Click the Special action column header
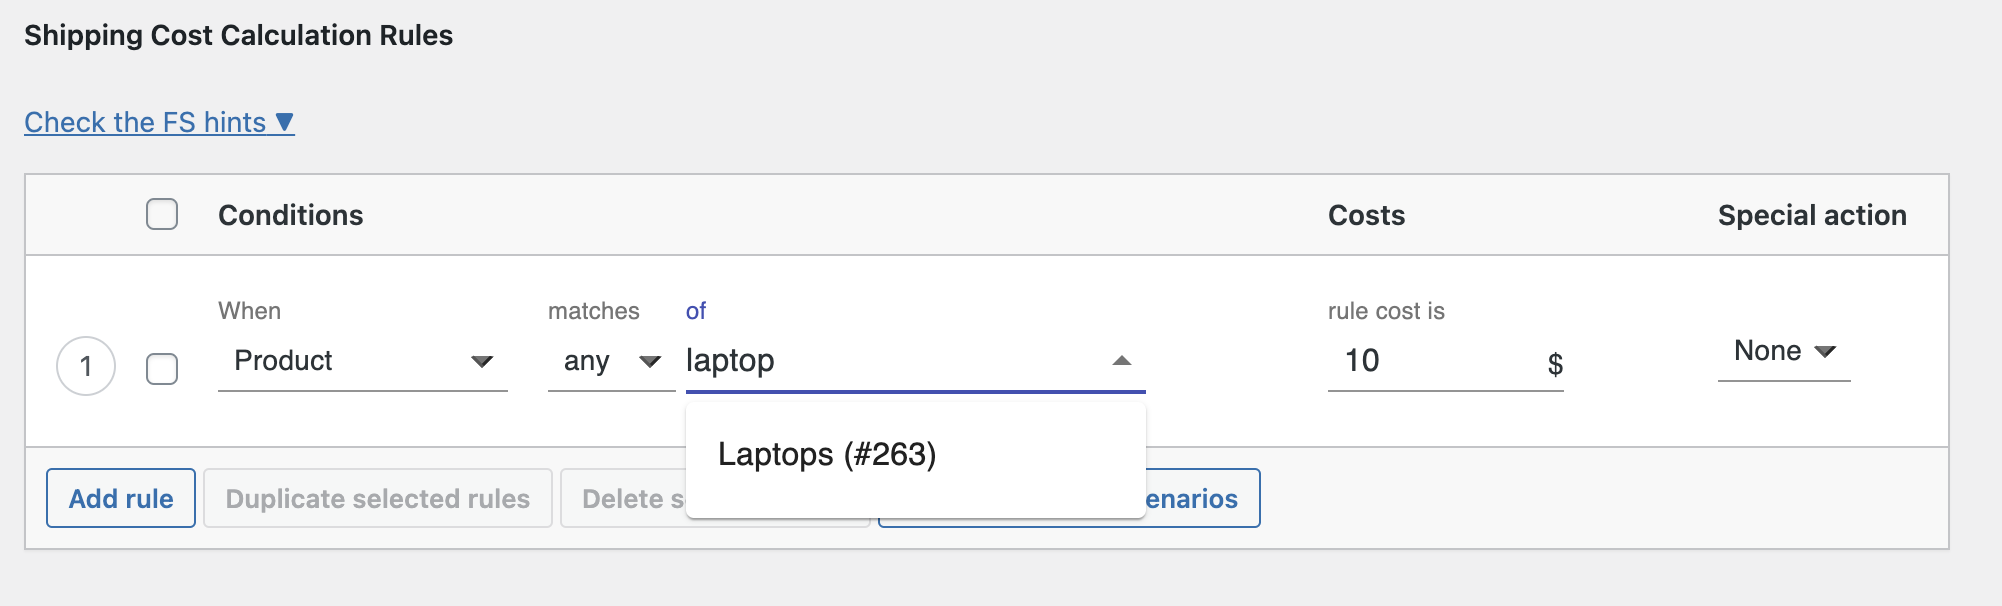Image resolution: width=2002 pixels, height=606 pixels. tap(1812, 215)
